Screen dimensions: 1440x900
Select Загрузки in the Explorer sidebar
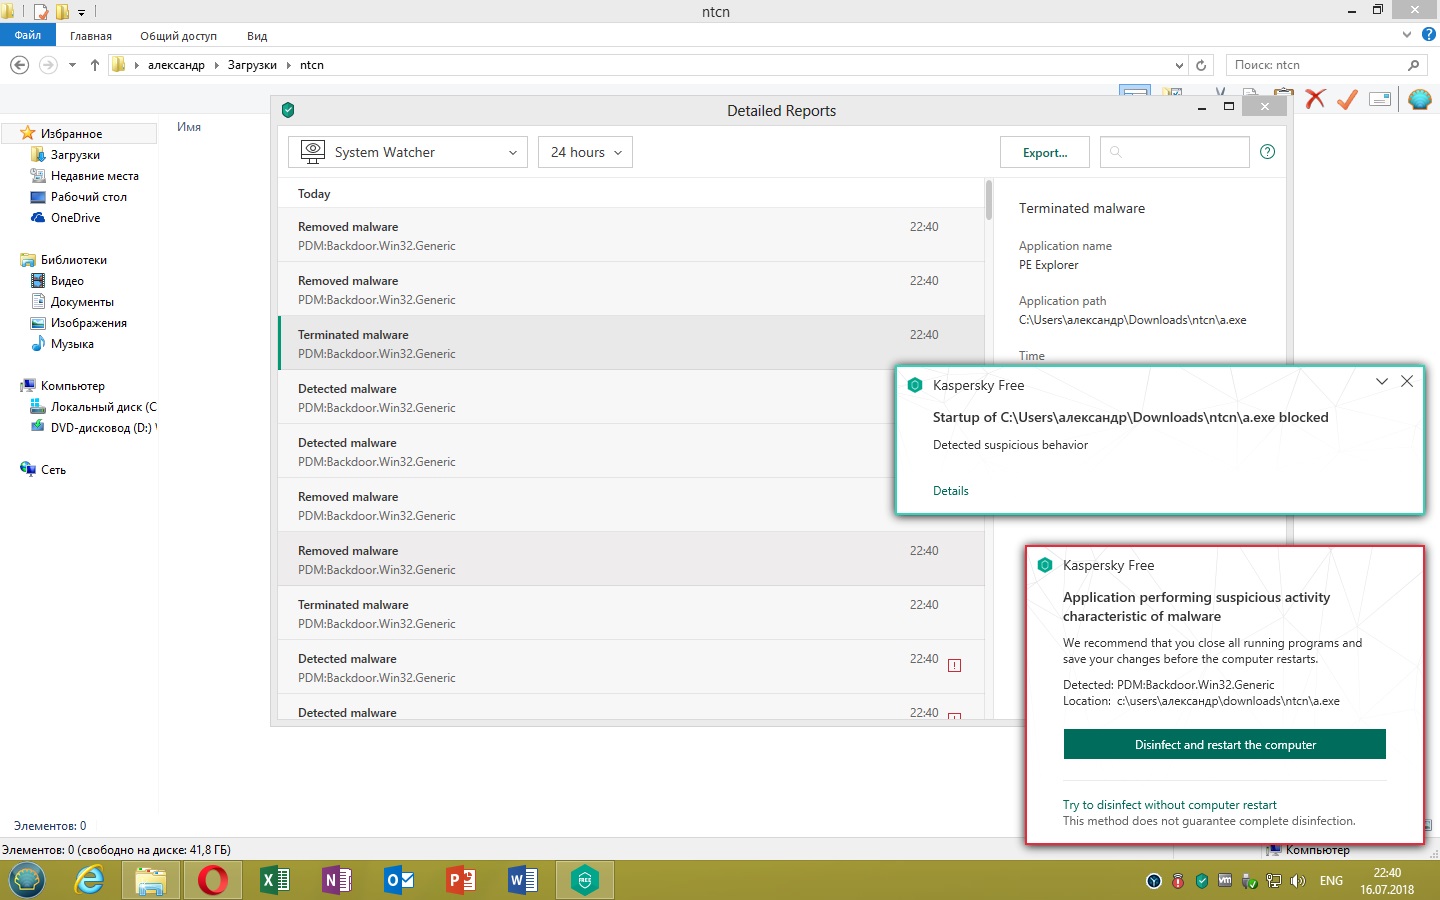click(x=75, y=155)
